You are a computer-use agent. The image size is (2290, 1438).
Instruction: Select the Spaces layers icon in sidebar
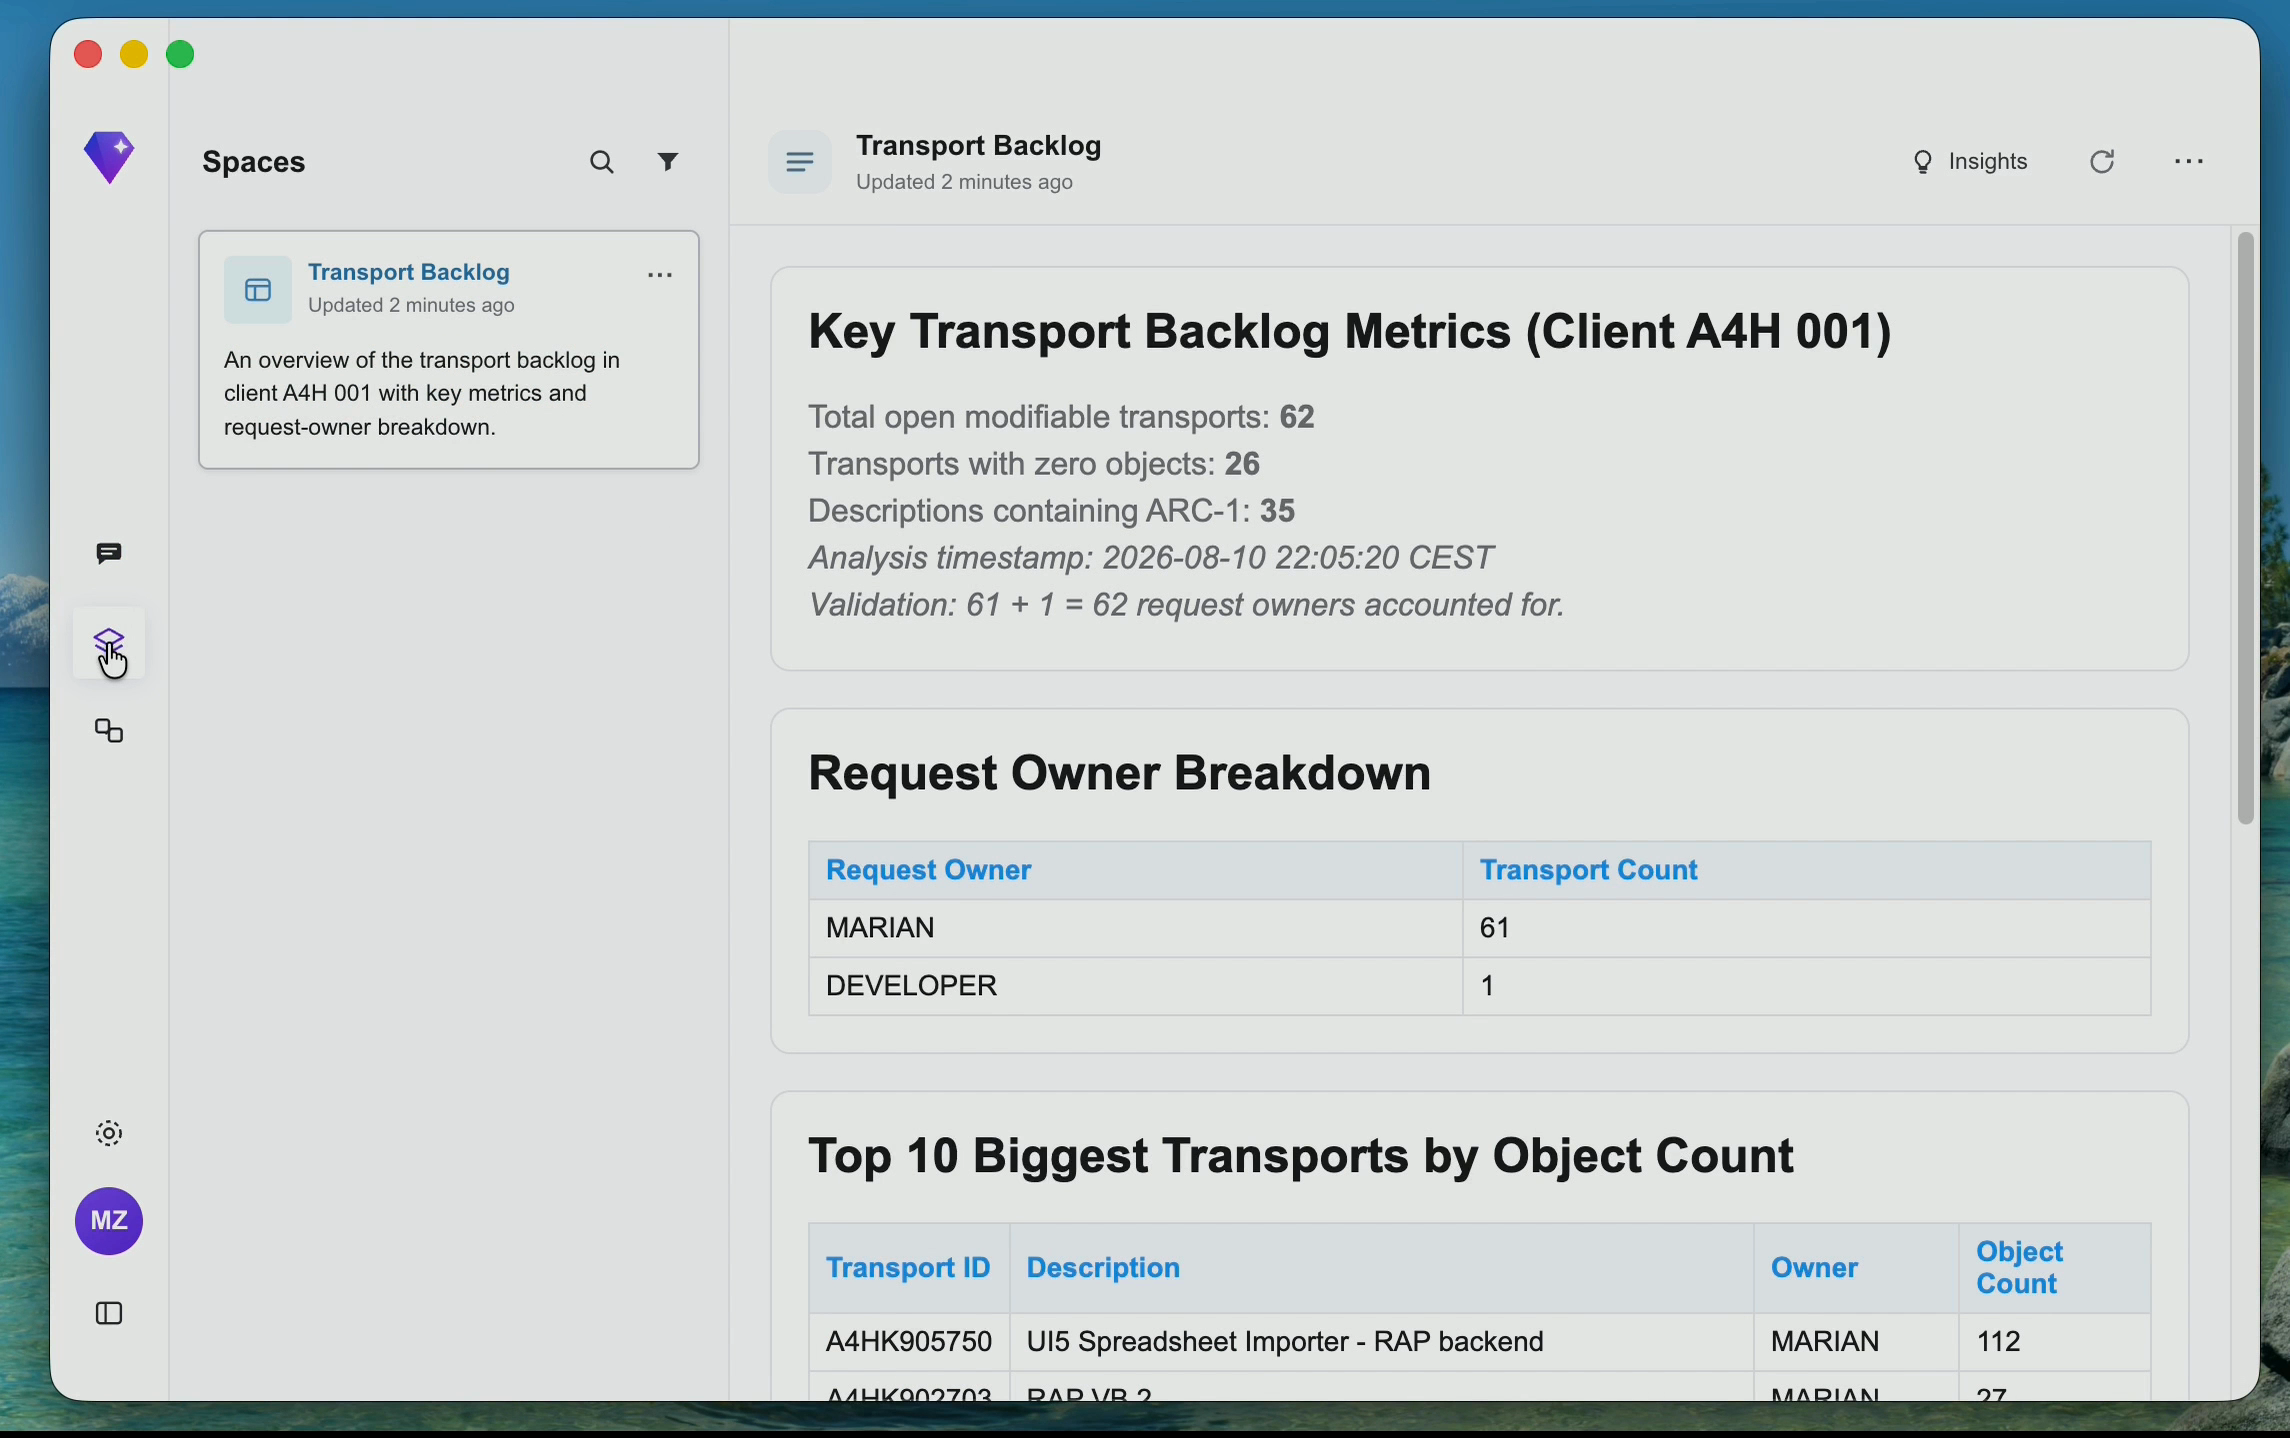click(109, 643)
